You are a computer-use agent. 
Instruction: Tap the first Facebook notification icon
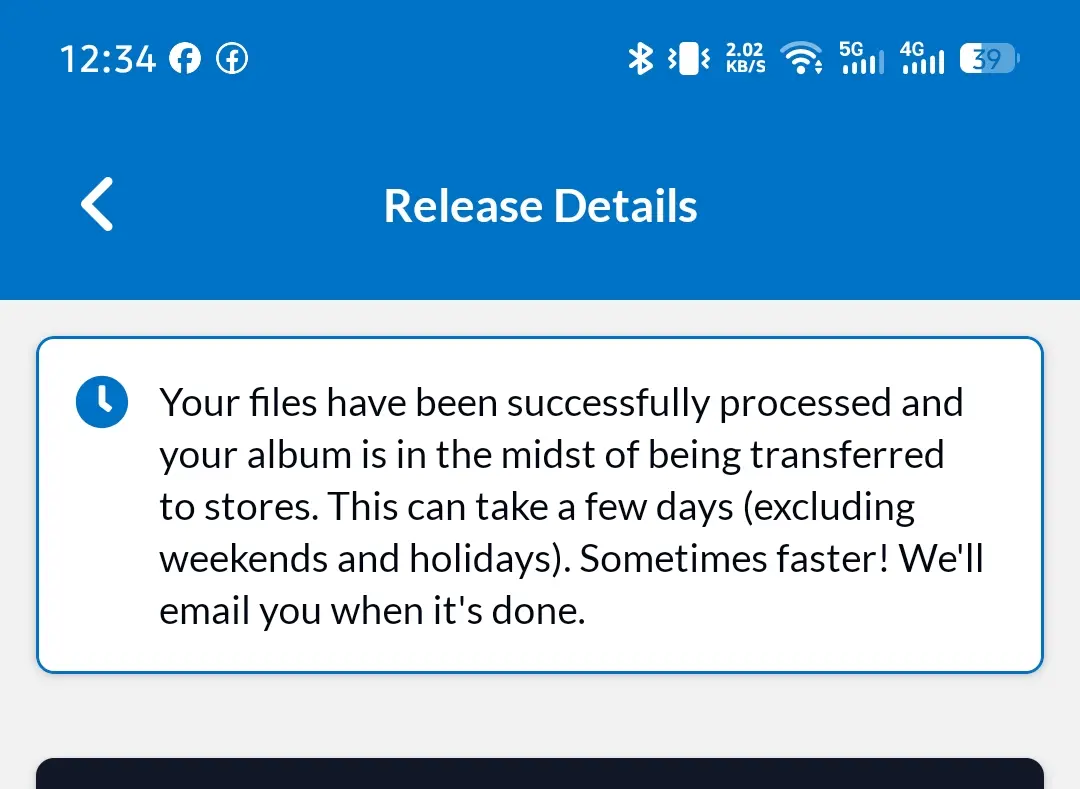pyautogui.click(x=185, y=59)
